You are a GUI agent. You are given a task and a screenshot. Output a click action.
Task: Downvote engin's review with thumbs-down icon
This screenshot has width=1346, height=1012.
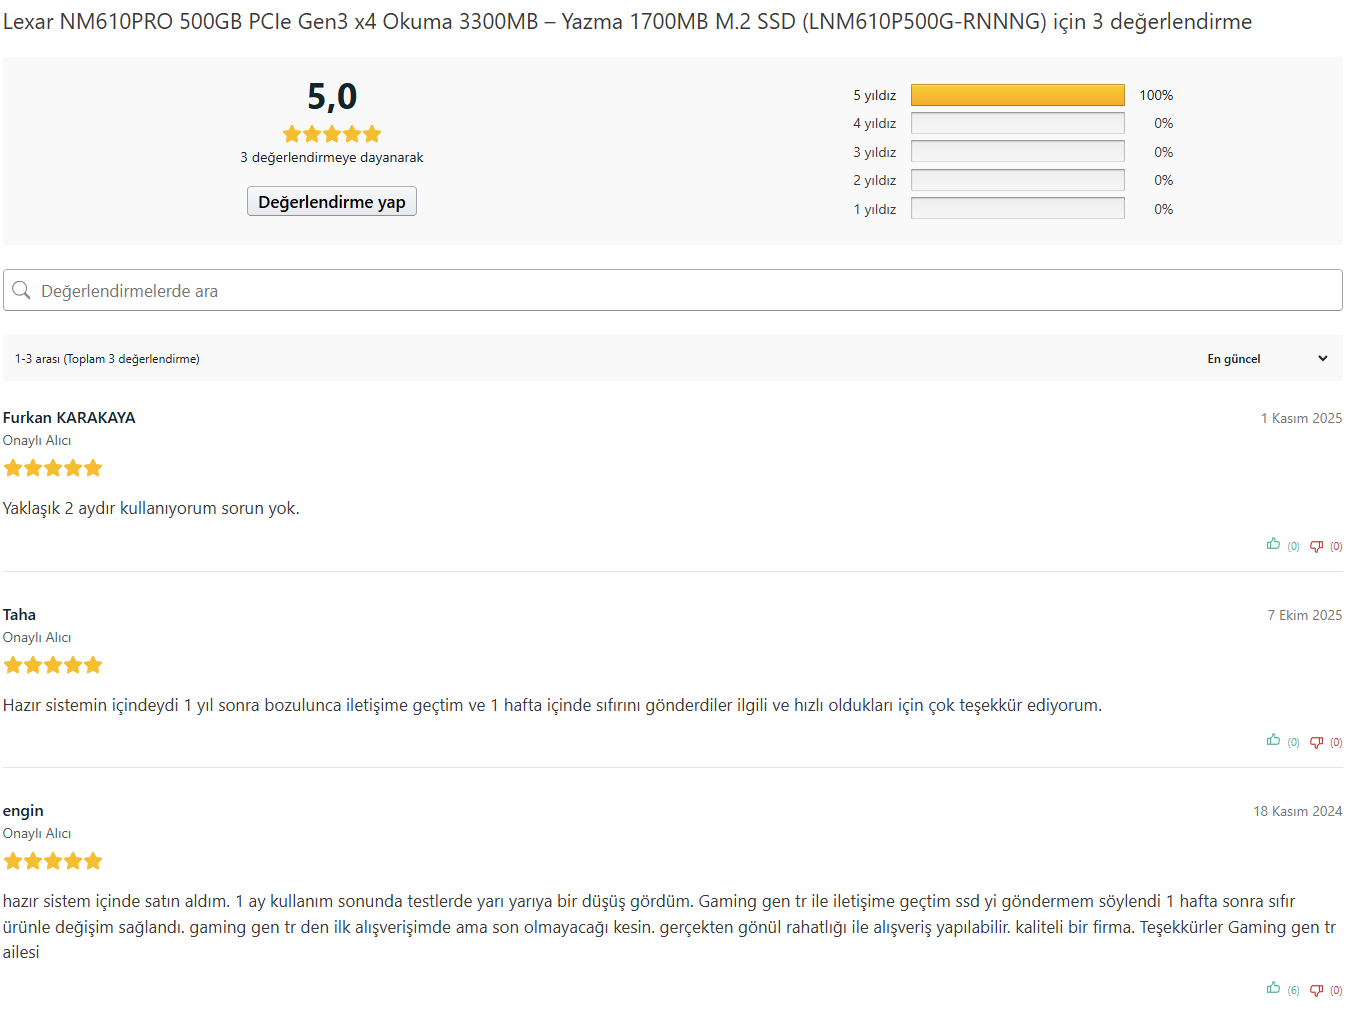[1316, 990]
